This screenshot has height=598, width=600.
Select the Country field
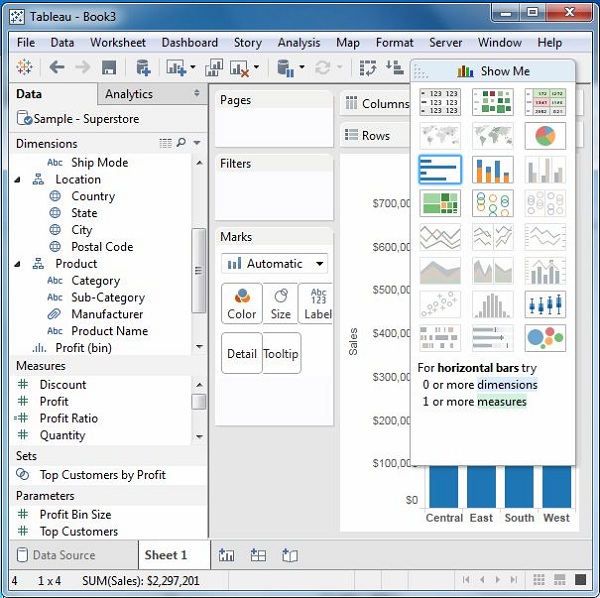(x=93, y=196)
